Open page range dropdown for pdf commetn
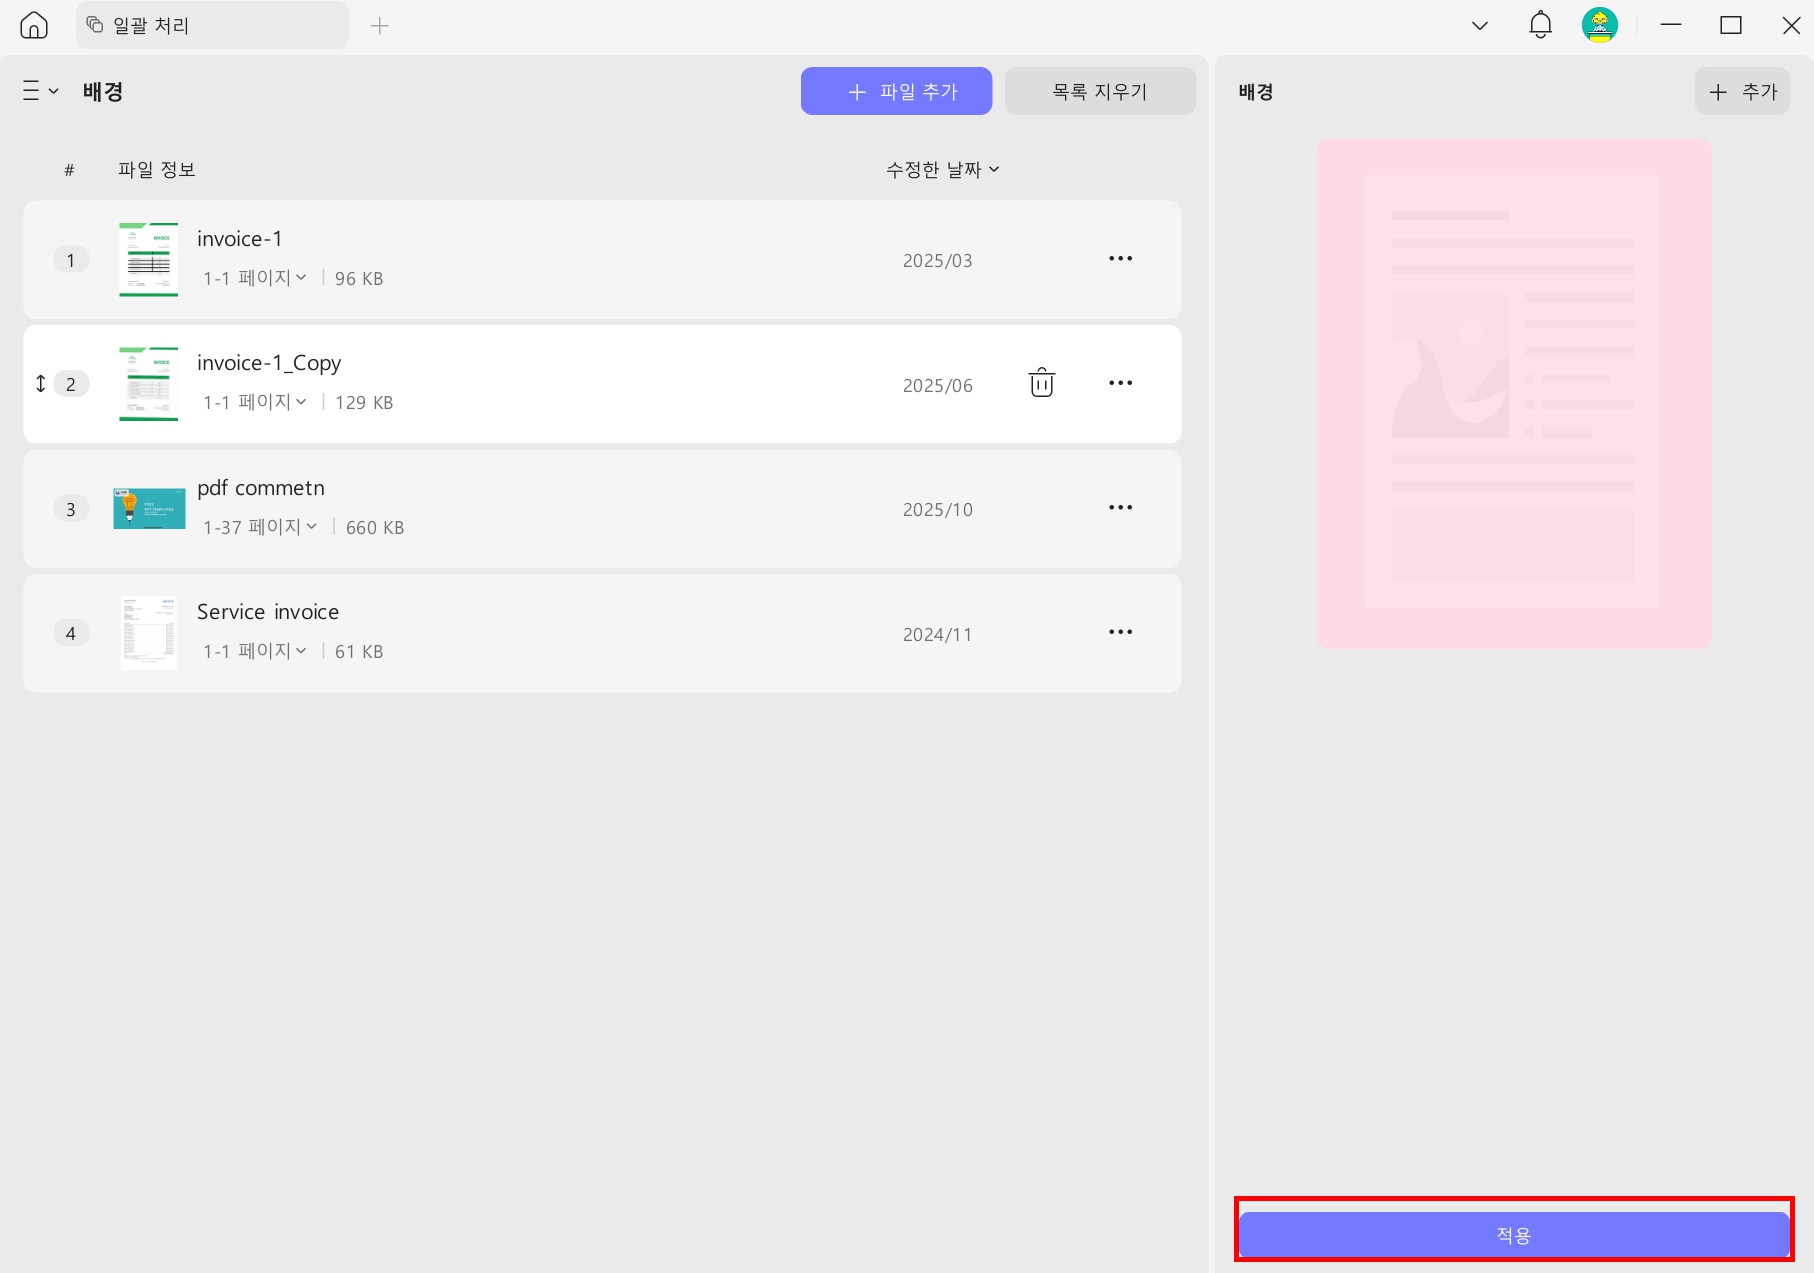This screenshot has width=1814, height=1273. [x=260, y=527]
